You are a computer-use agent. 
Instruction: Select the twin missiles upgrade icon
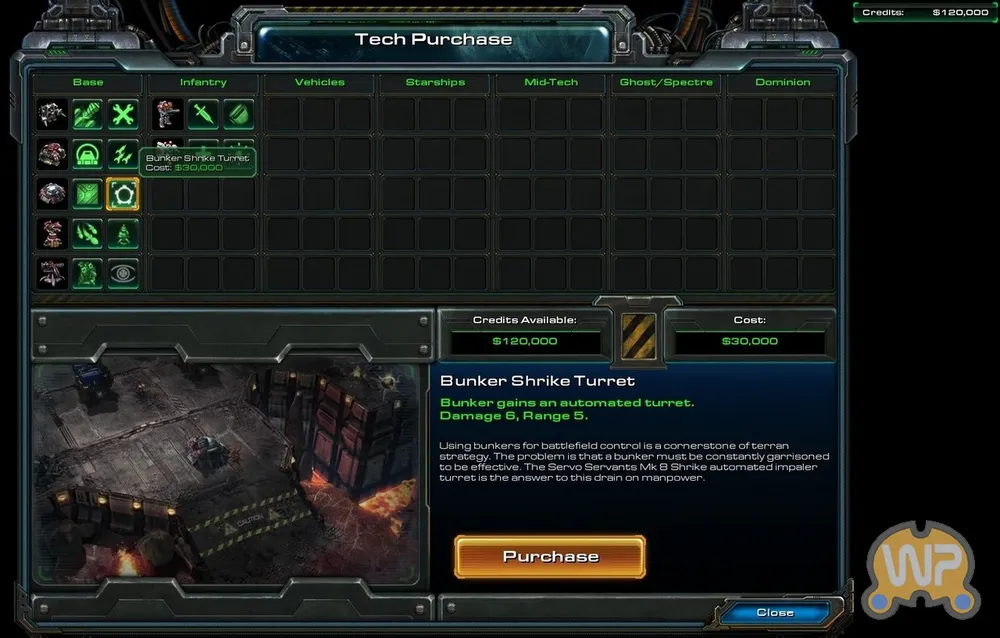click(x=123, y=154)
